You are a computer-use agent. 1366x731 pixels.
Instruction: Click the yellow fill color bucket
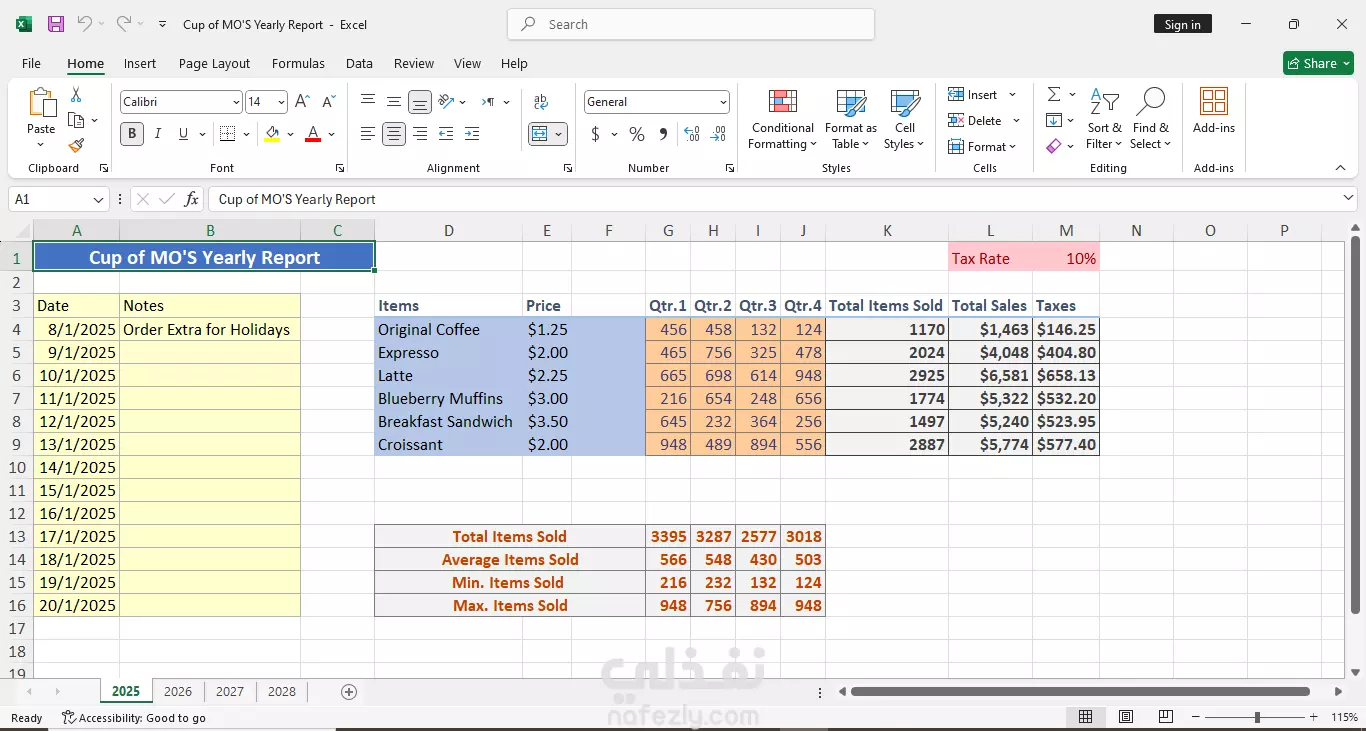(x=273, y=134)
